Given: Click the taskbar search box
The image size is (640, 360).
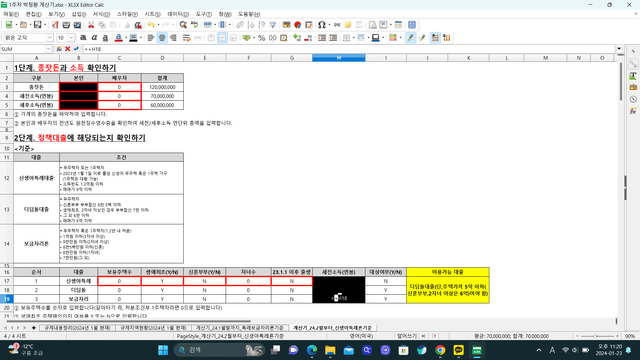Looking at the screenshot, I should (220, 350).
